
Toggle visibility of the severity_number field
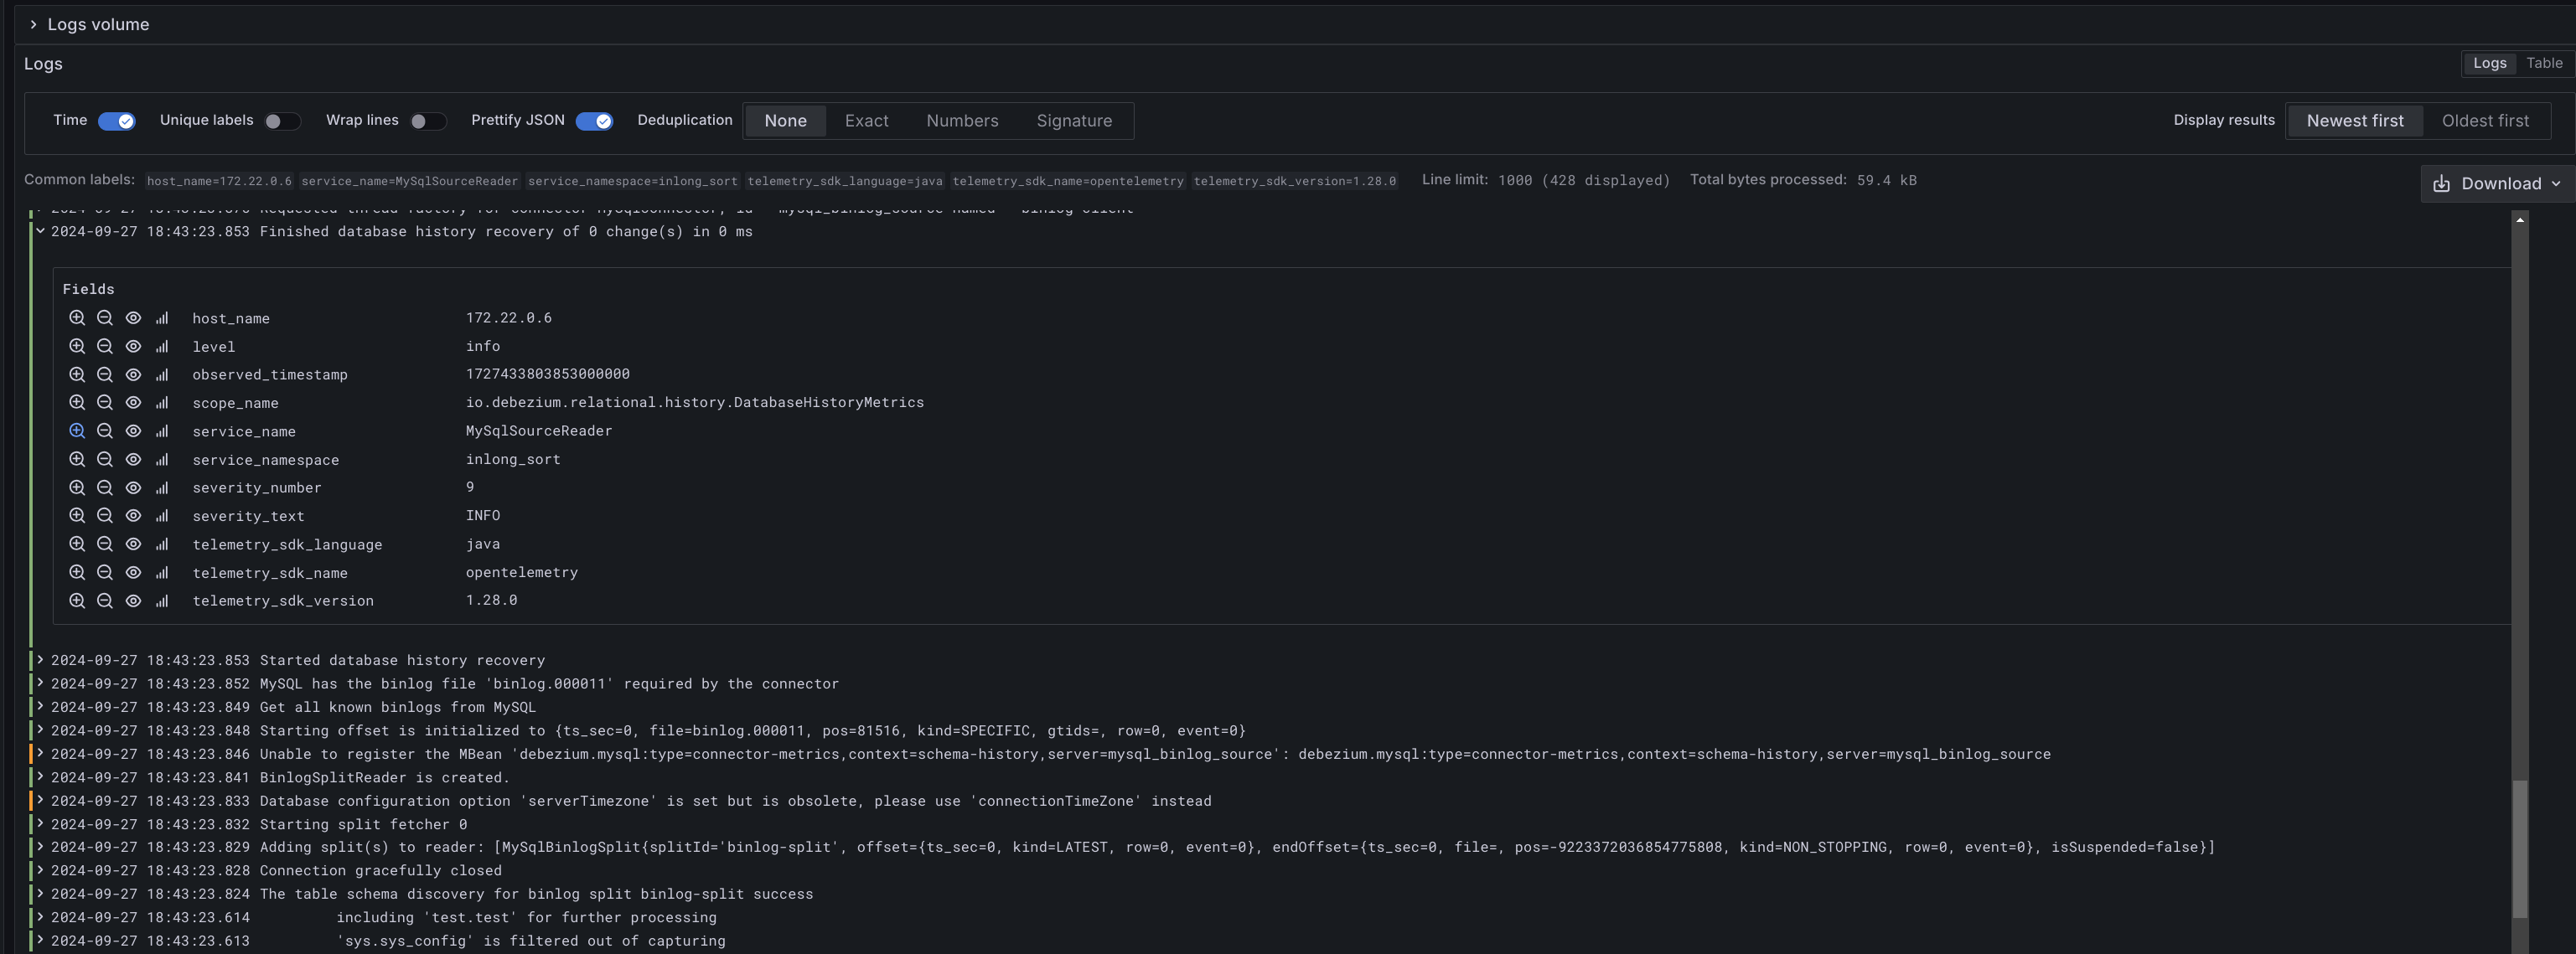tap(133, 488)
